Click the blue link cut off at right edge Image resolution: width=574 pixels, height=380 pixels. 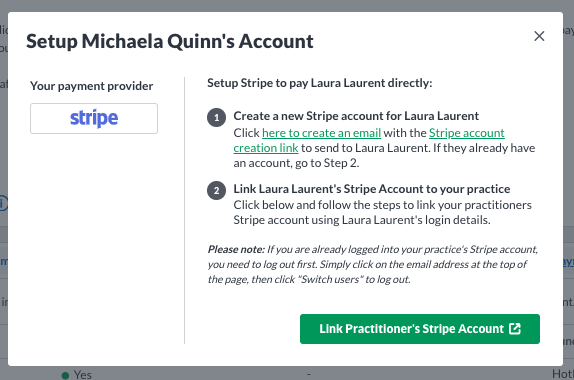[569, 261]
